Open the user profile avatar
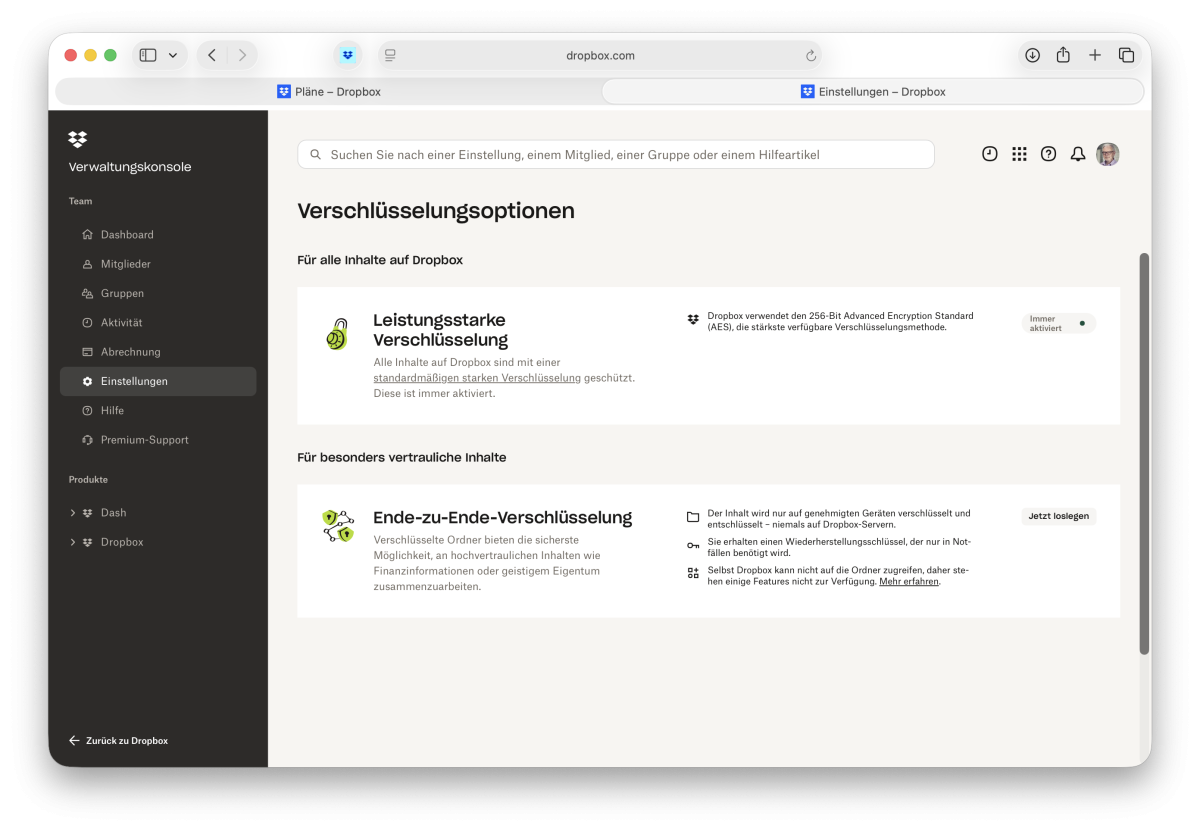 click(1107, 154)
